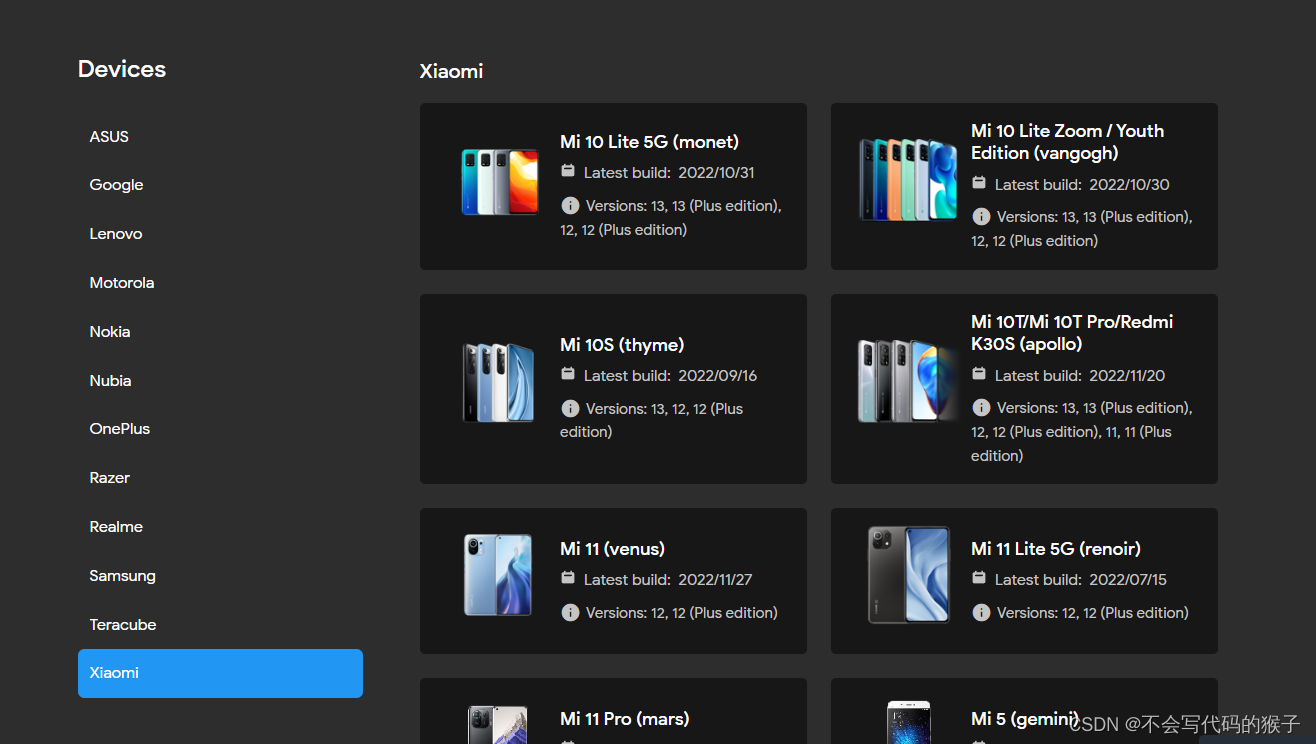Click the Versions text on the thyme card
Viewport: 1316px width, 744px height.
(652, 420)
